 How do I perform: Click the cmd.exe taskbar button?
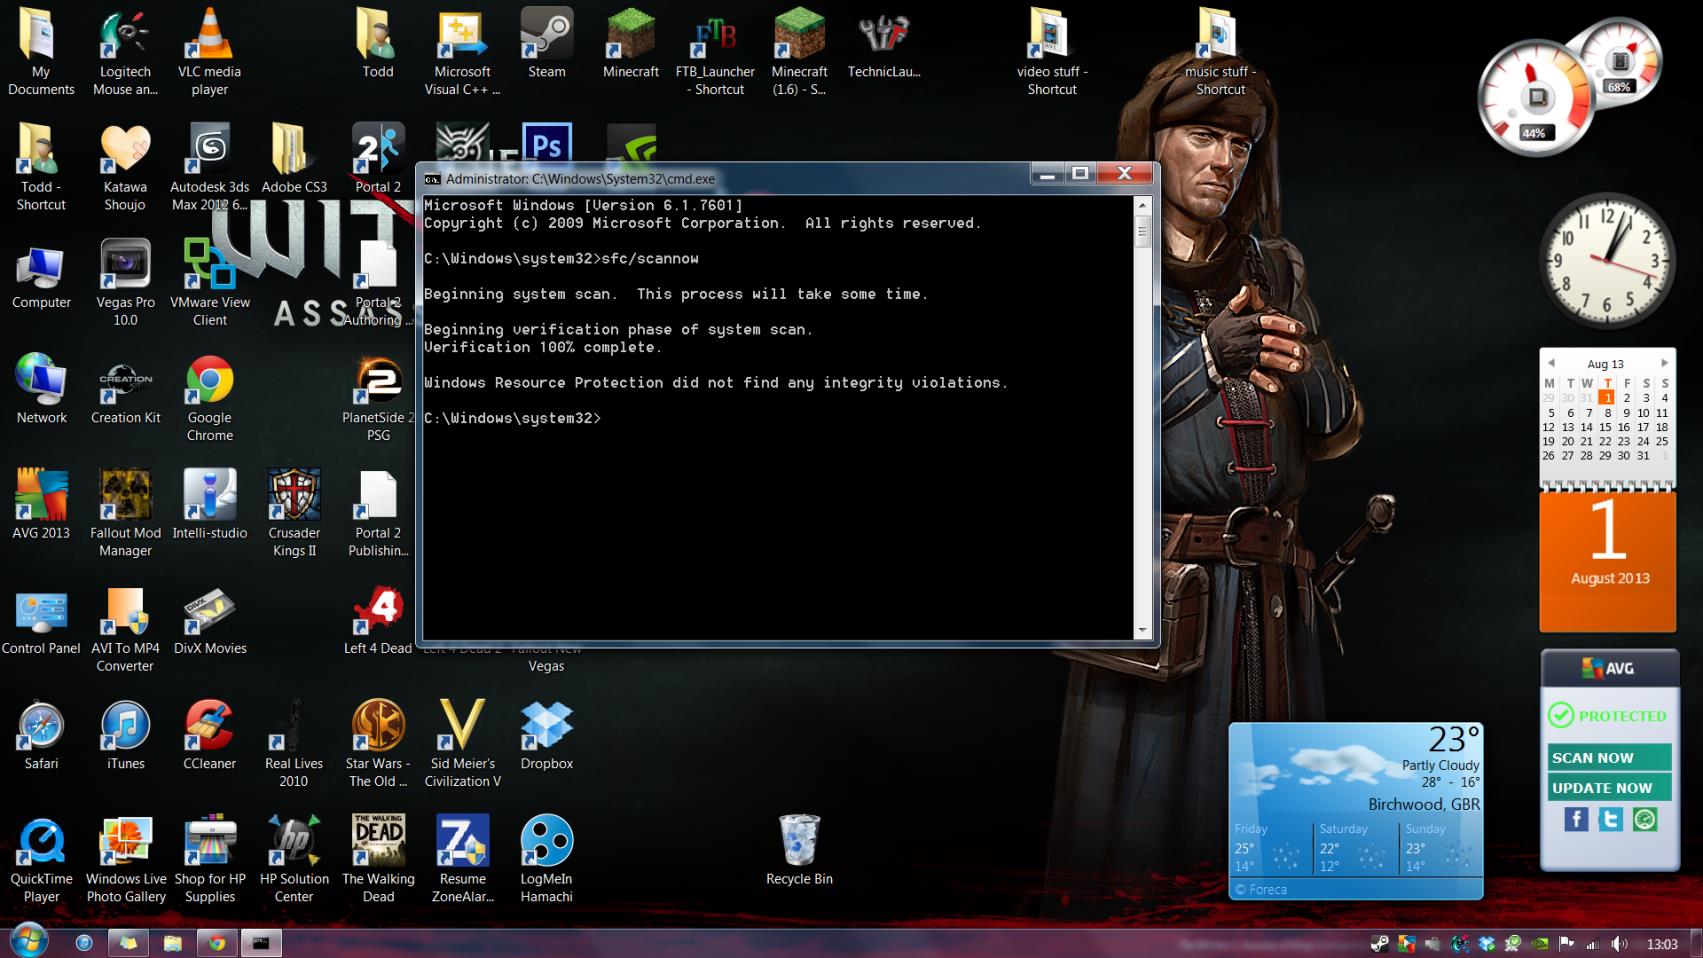(x=261, y=942)
